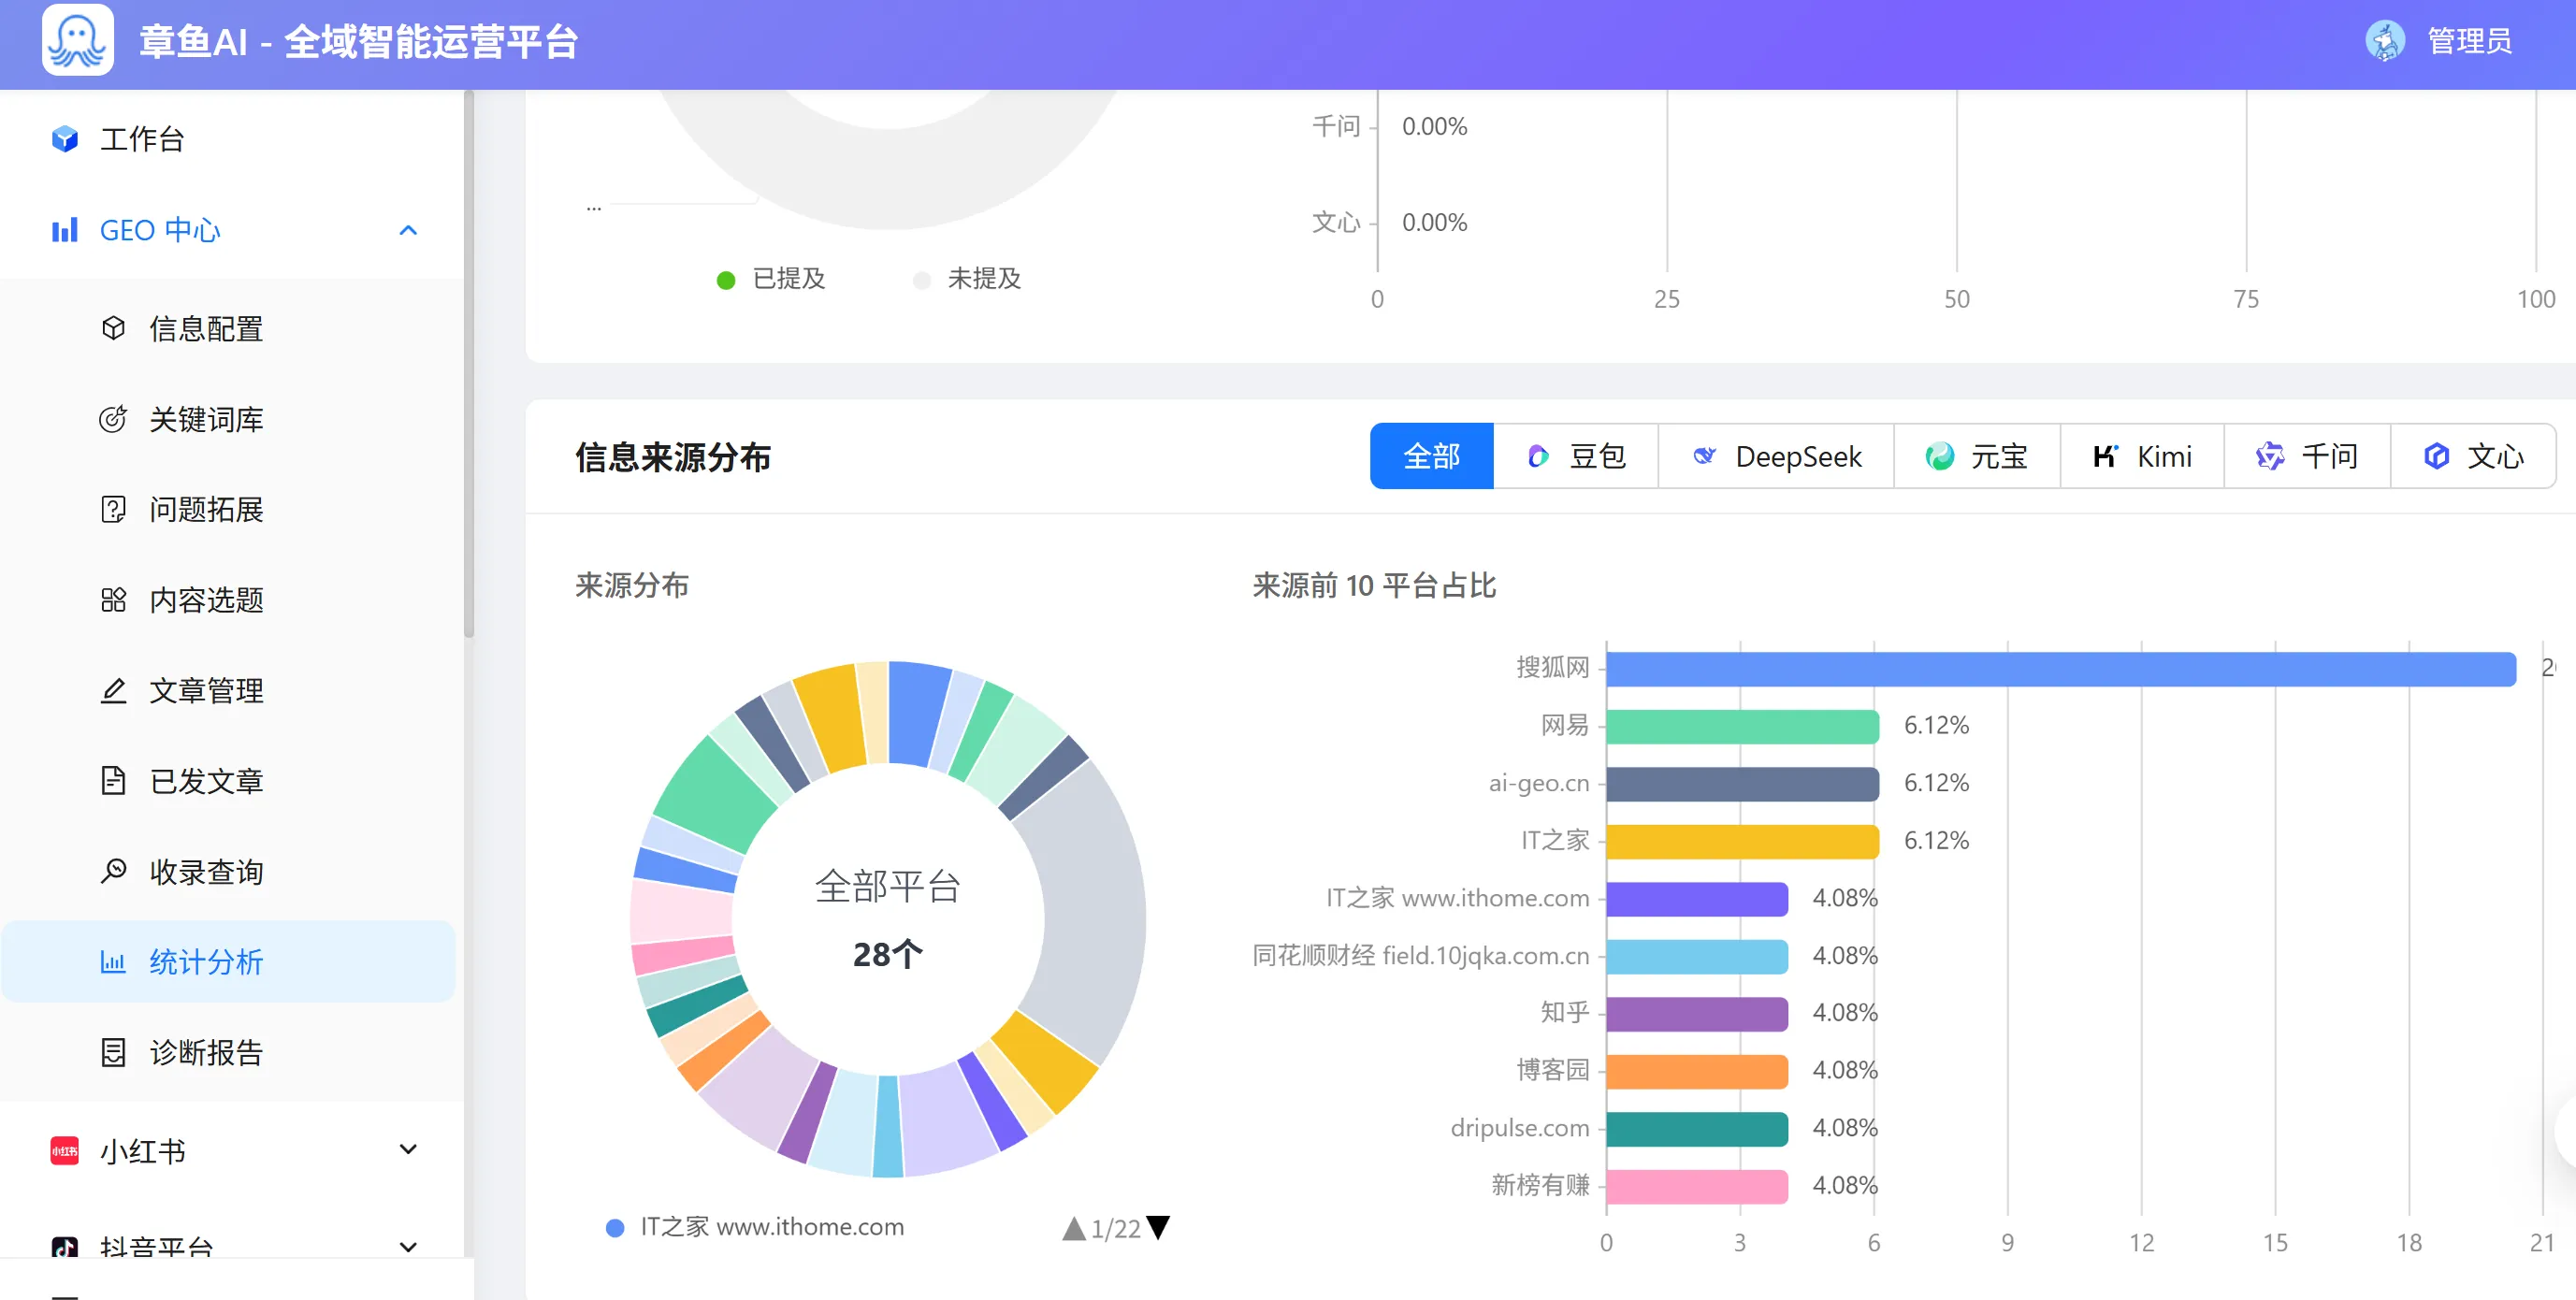Select the 文章管理 article management icon

[113, 690]
